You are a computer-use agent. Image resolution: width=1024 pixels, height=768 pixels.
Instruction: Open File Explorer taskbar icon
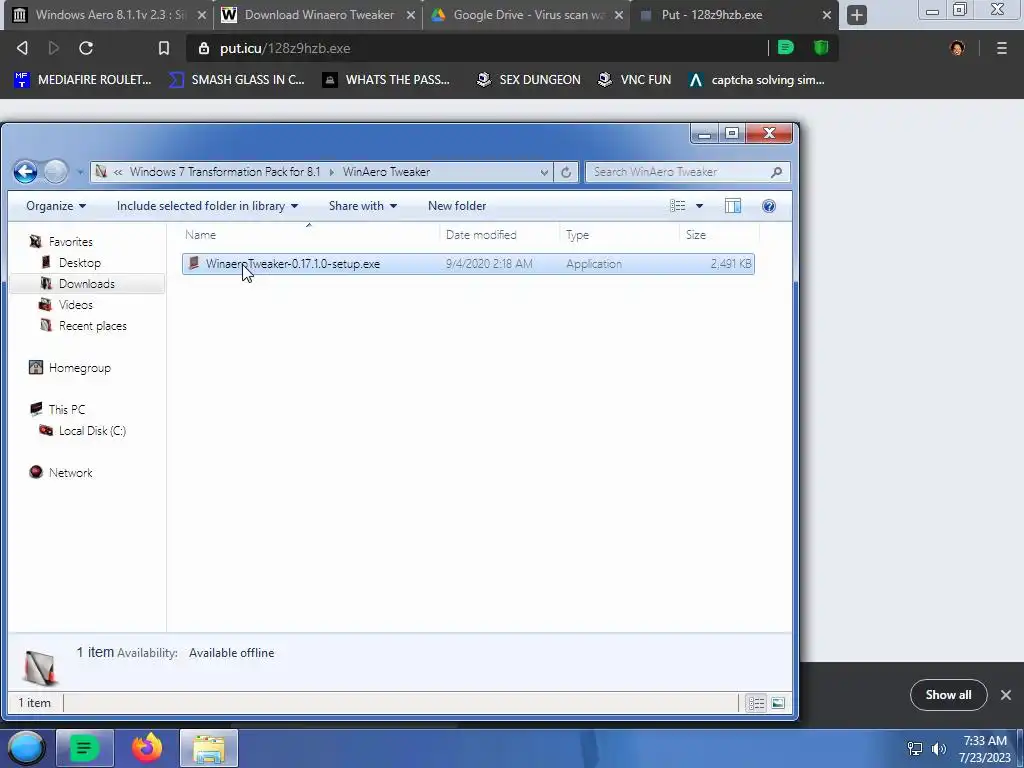pos(209,748)
